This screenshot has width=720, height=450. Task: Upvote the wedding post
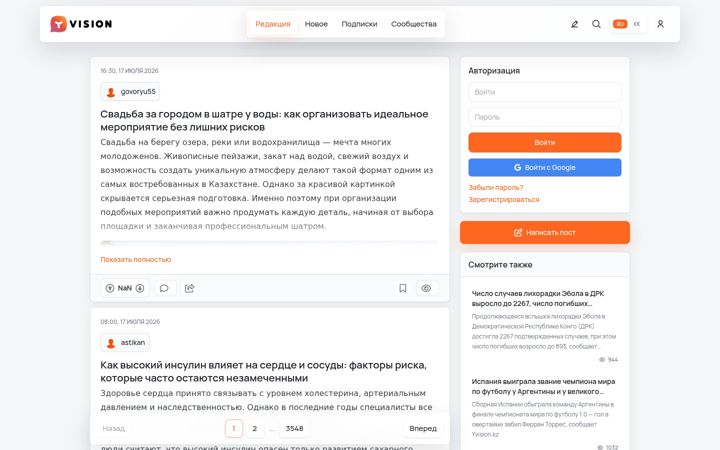tap(110, 288)
